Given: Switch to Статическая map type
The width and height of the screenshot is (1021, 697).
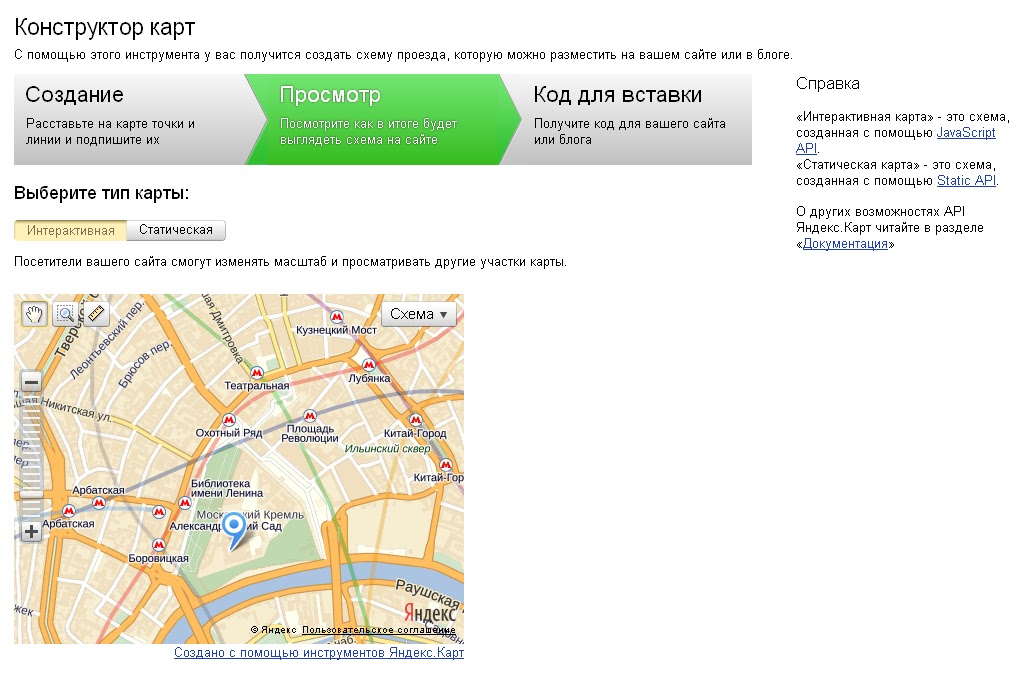Looking at the screenshot, I should tap(176, 230).
